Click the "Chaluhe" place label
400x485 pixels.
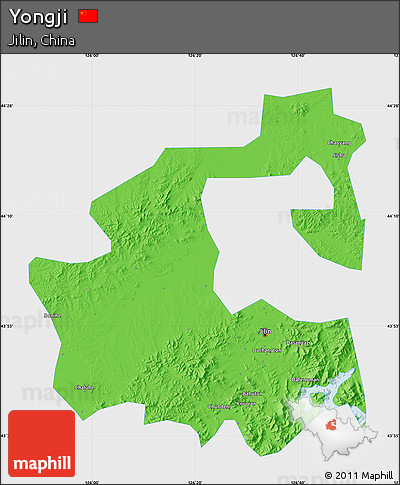click(84, 387)
